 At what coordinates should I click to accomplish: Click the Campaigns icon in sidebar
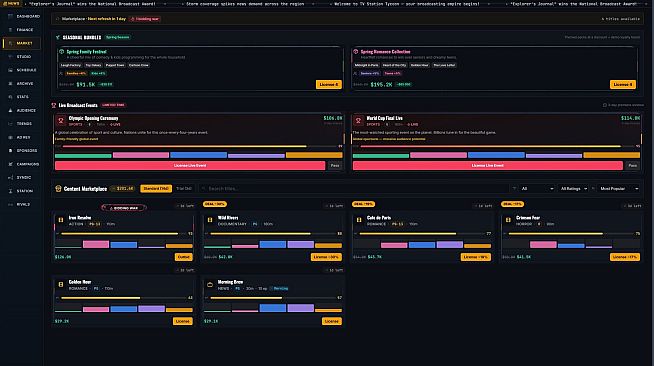10,164
